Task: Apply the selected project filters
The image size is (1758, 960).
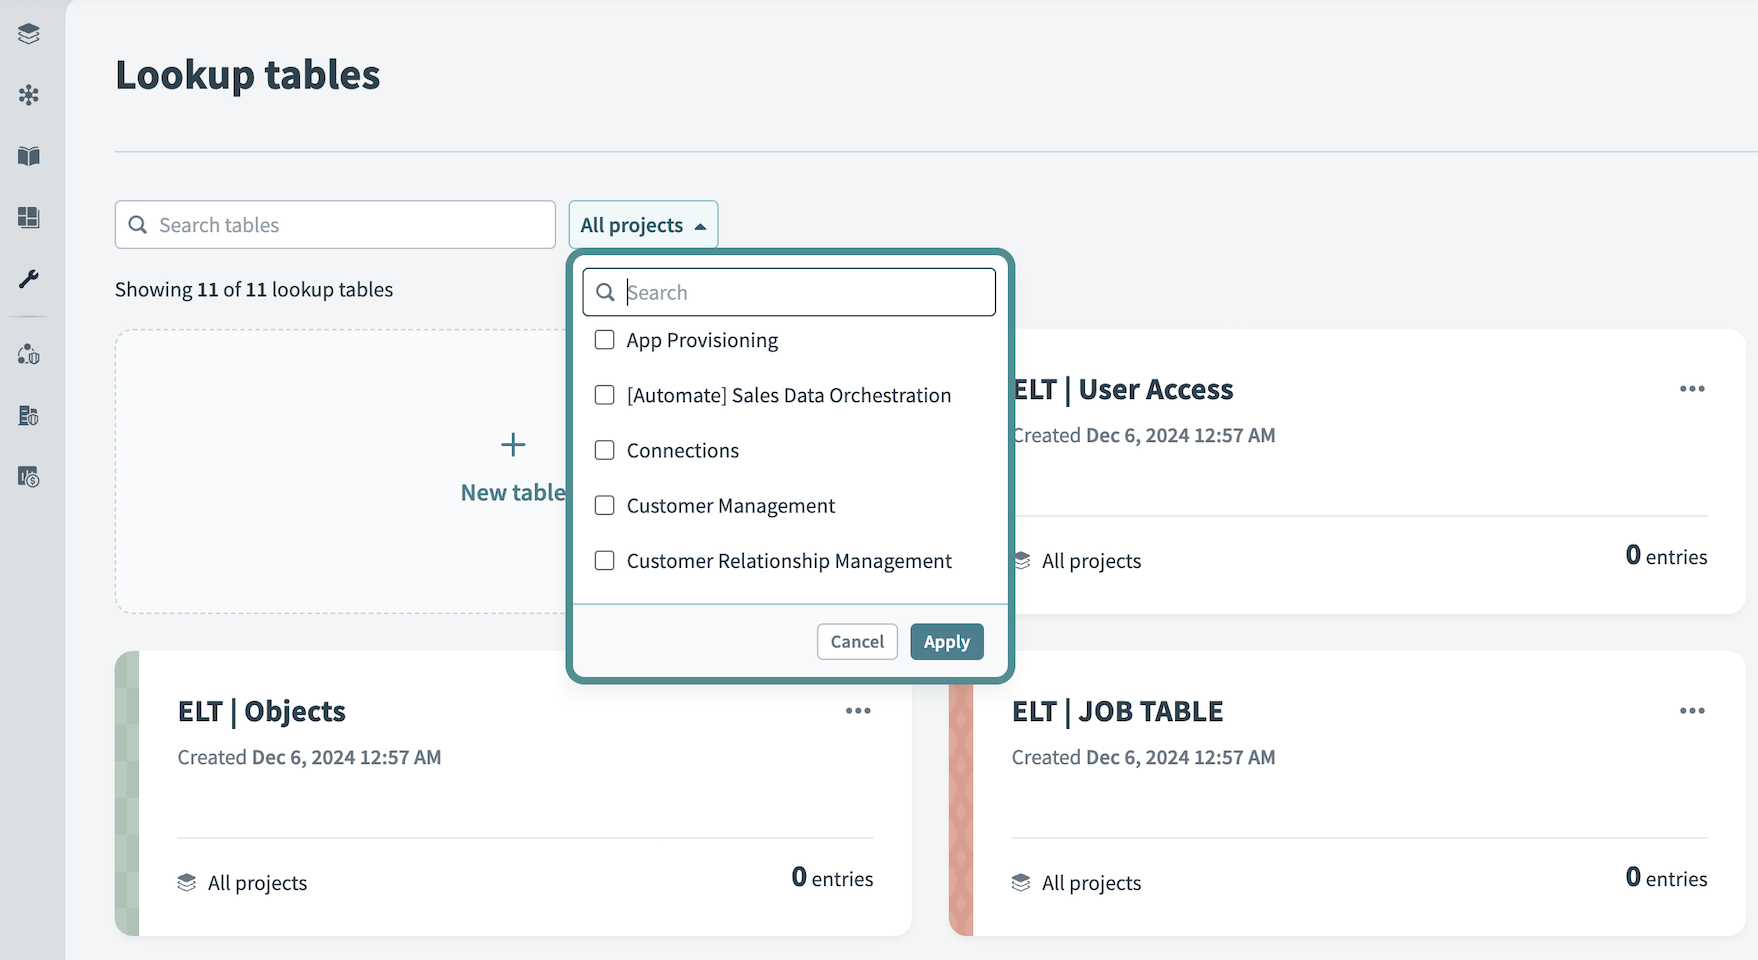Action: 946,641
